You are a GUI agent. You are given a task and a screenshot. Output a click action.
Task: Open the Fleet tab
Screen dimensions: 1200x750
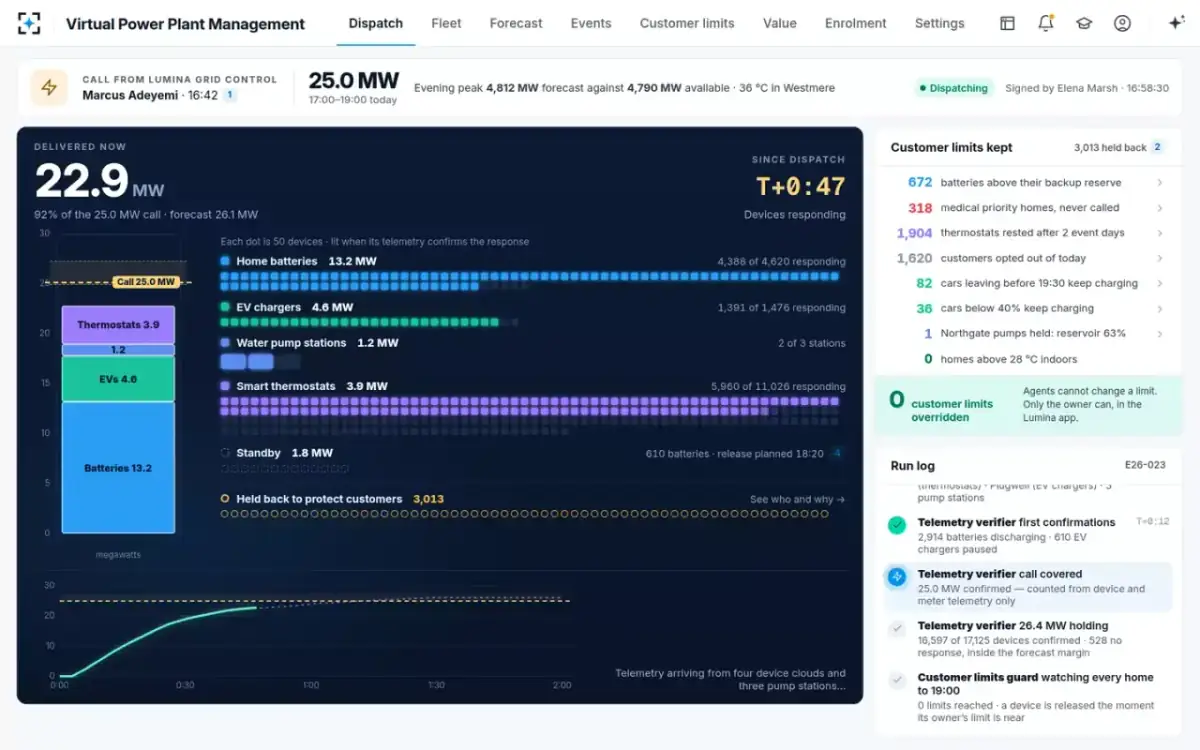click(x=446, y=23)
